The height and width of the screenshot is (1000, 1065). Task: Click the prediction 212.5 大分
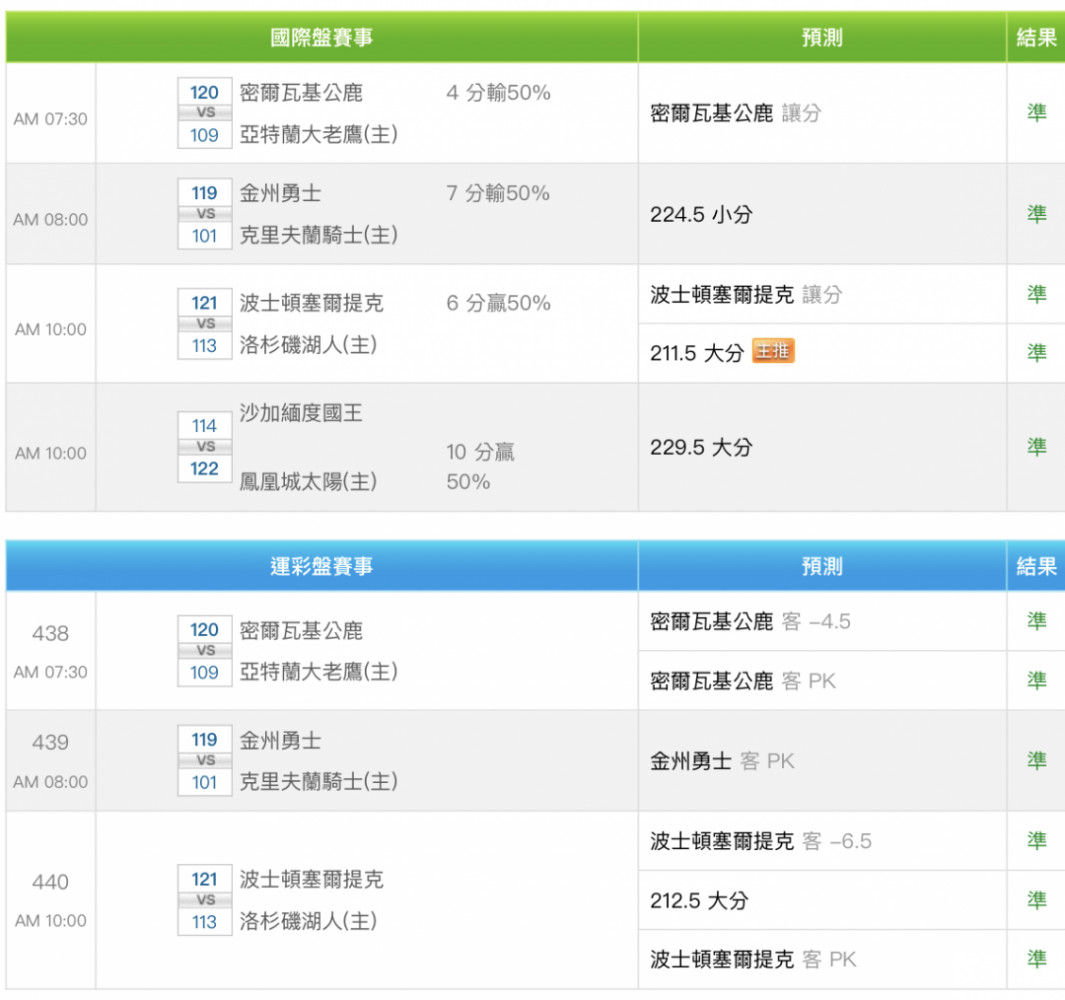pos(700,901)
